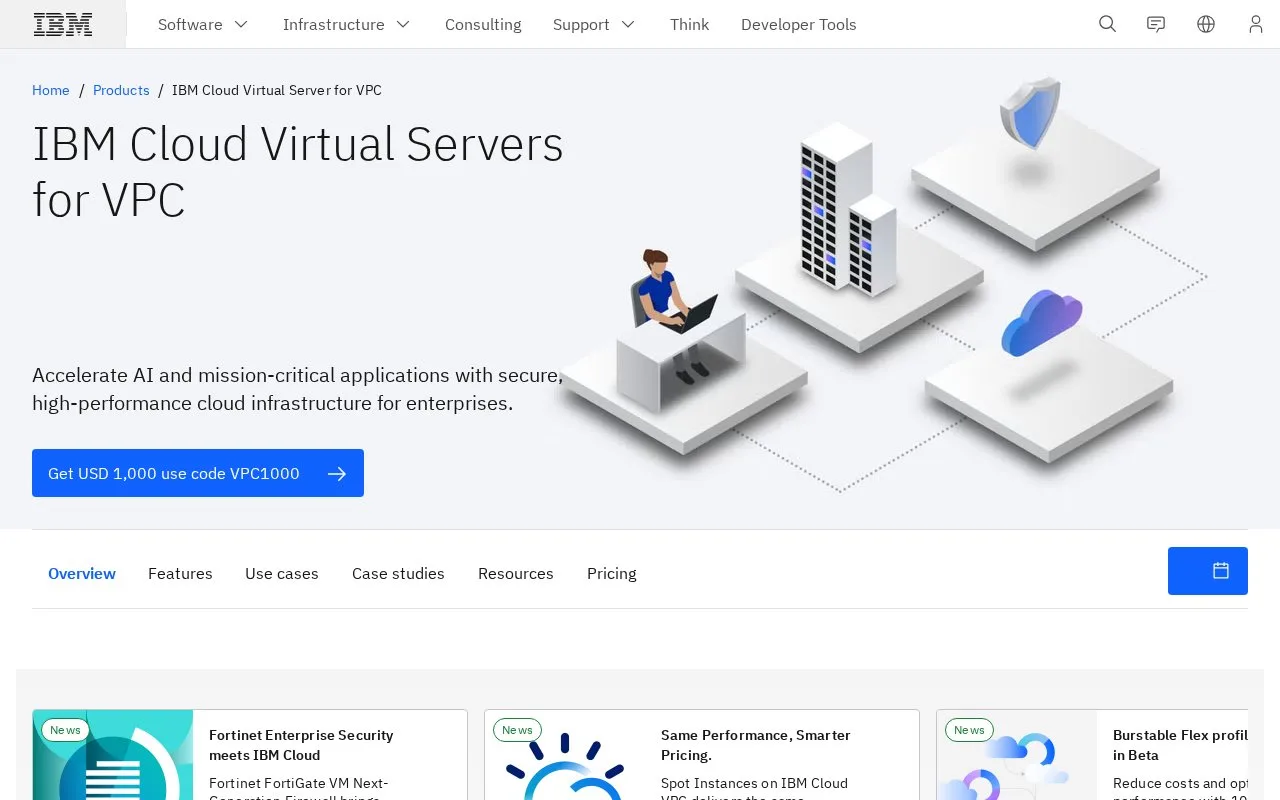This screenshot has width=1280, height=800.
Task: Expand the Software menu
Action: coord(203,24)
